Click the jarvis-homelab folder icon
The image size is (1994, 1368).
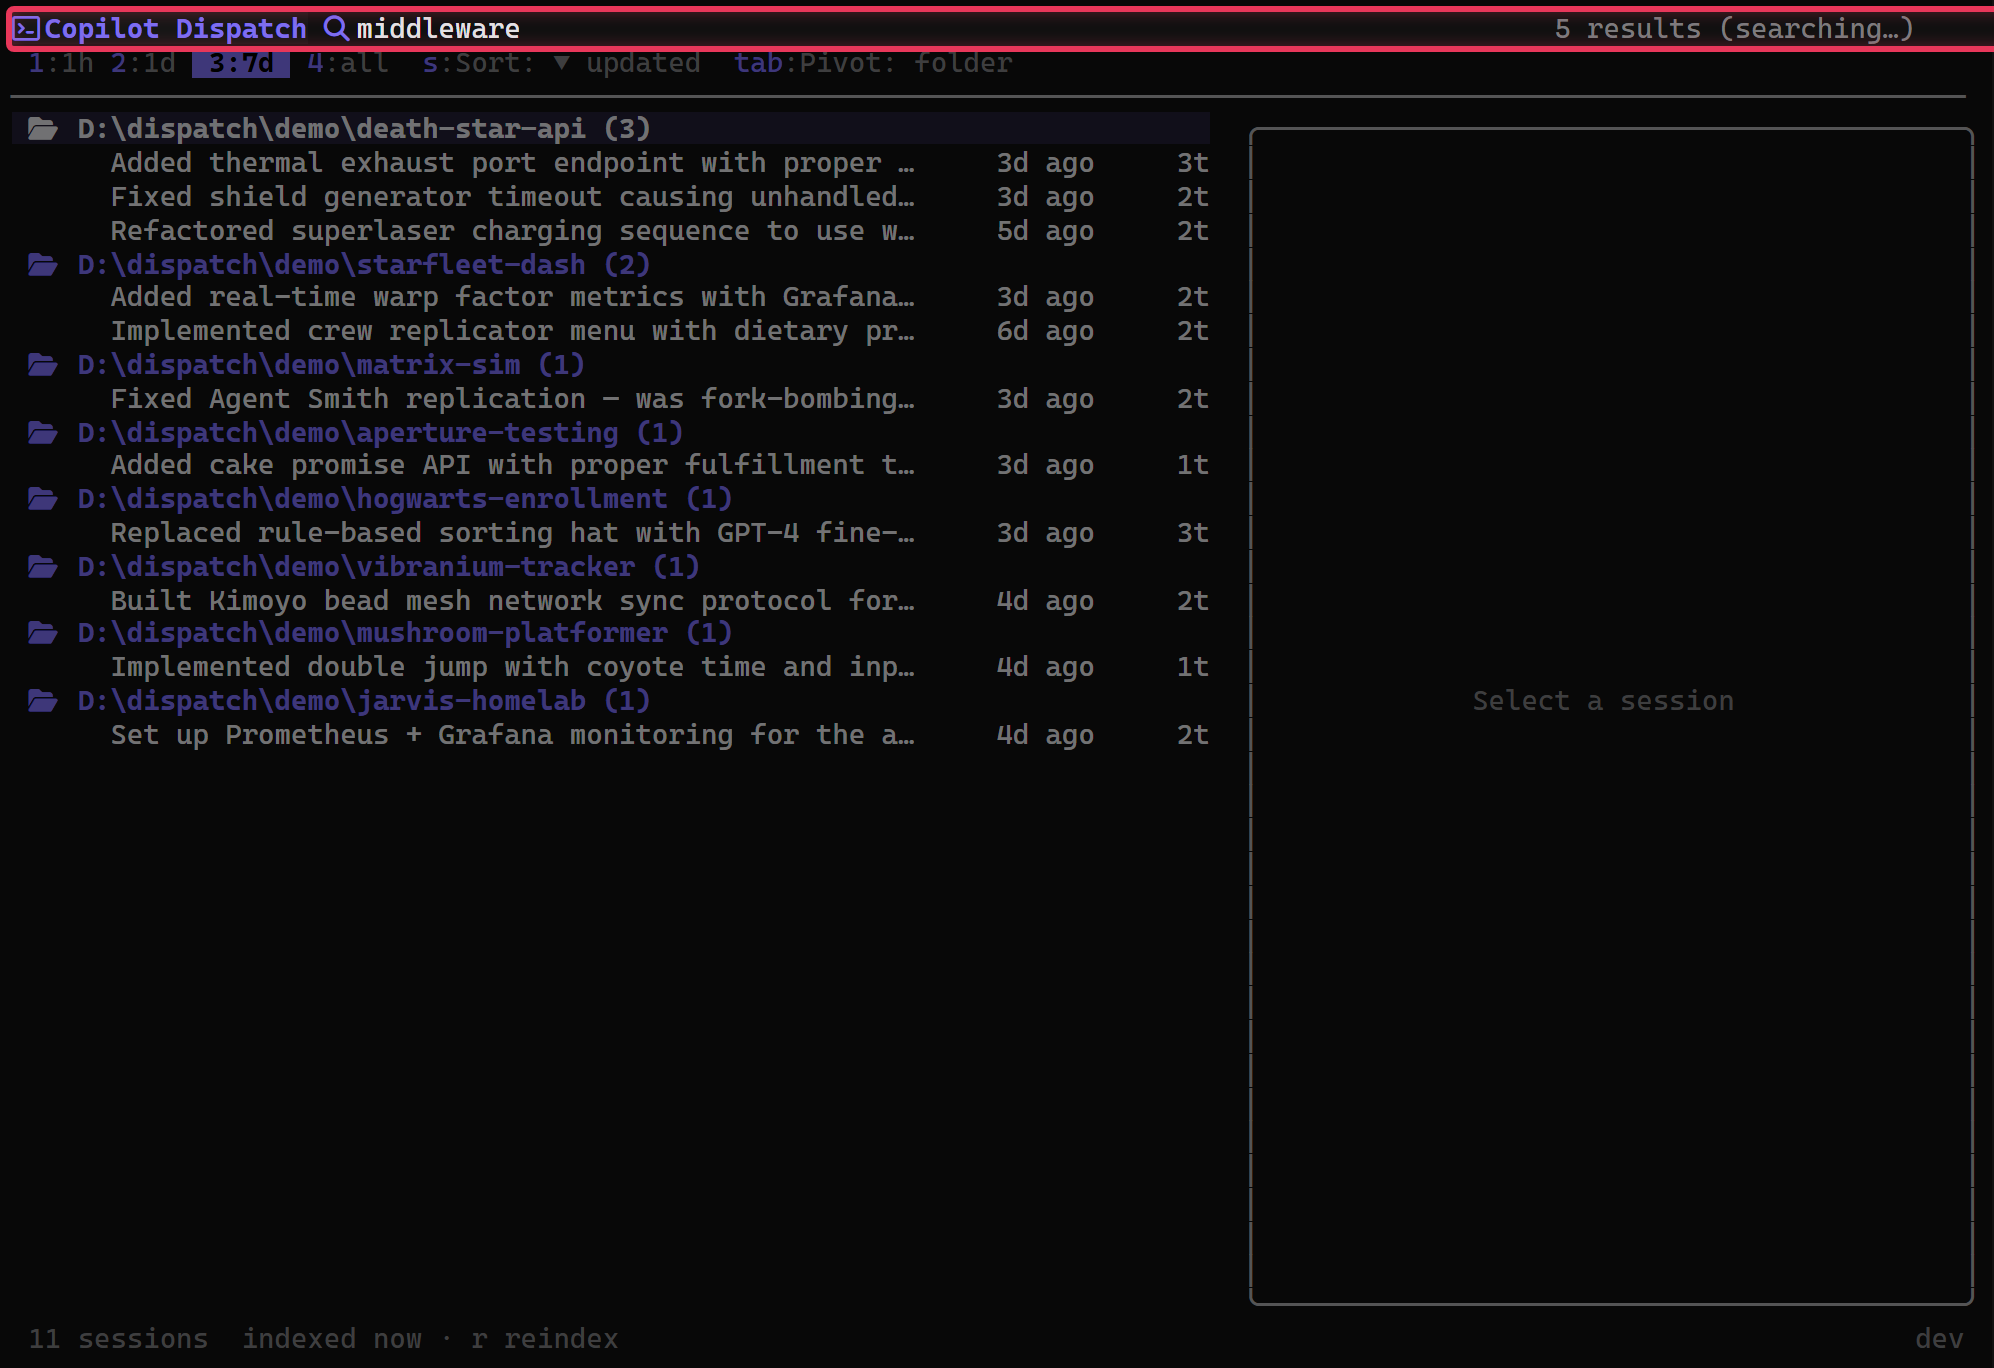tap(44, 700)
